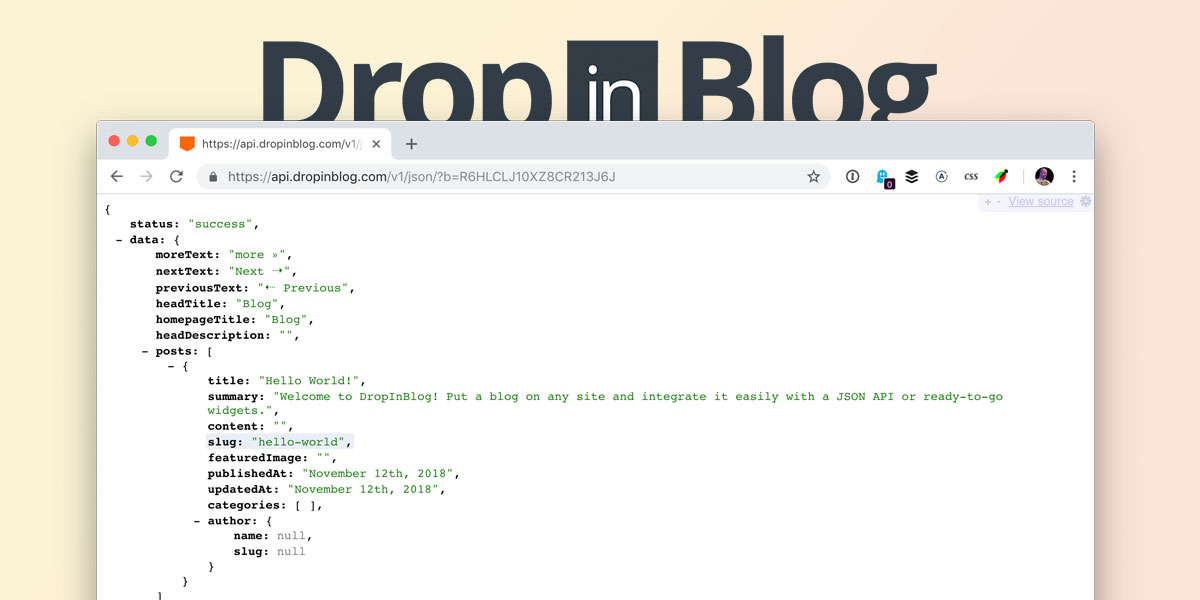Click the content key
Viewport: 1200px width, 600px height.
pyautogui.click(x=236, y=426)
